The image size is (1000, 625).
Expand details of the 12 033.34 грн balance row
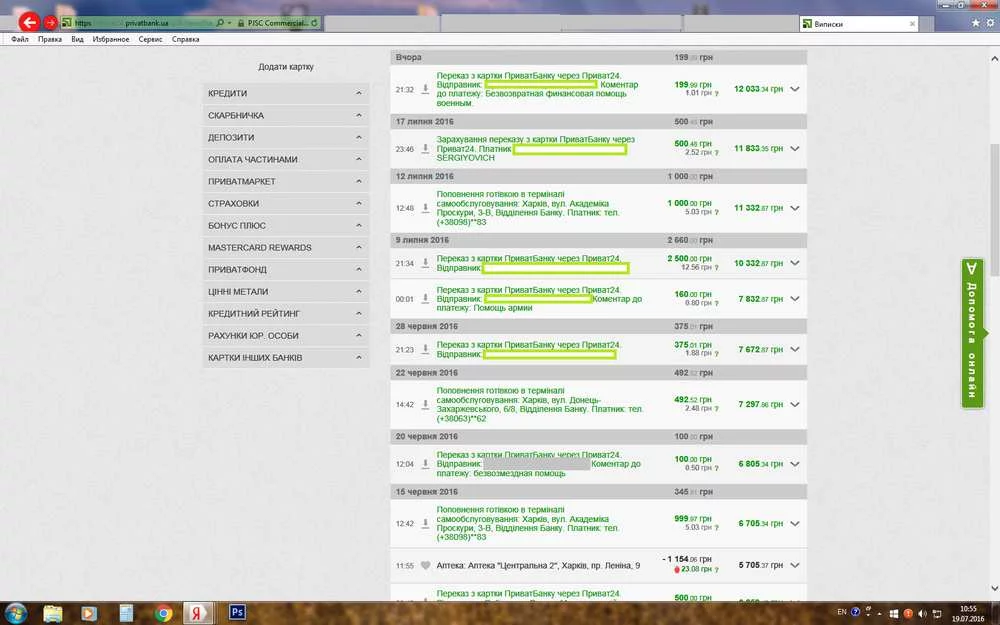click(x=795, y=89)
